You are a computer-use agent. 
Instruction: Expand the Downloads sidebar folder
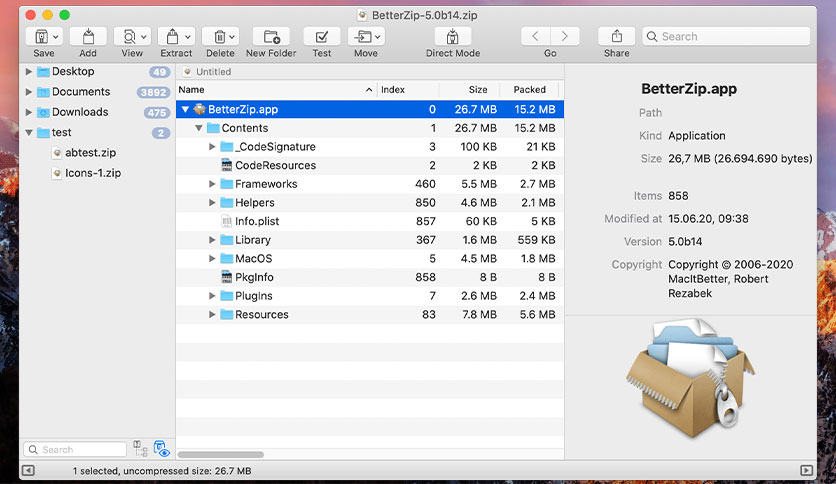tap(29, 112)
